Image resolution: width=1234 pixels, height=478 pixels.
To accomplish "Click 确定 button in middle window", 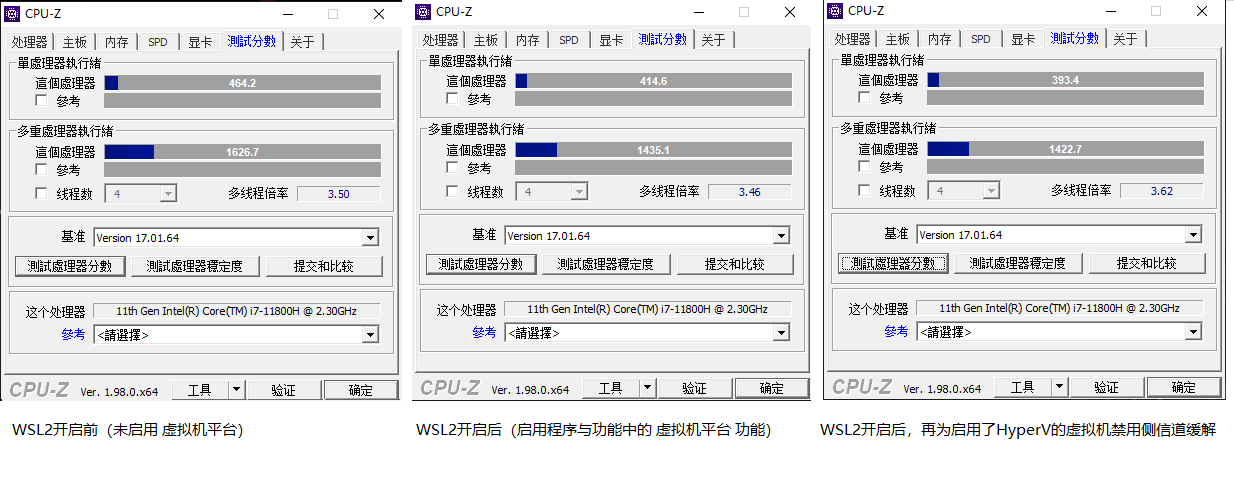I will tap(771, 388).
